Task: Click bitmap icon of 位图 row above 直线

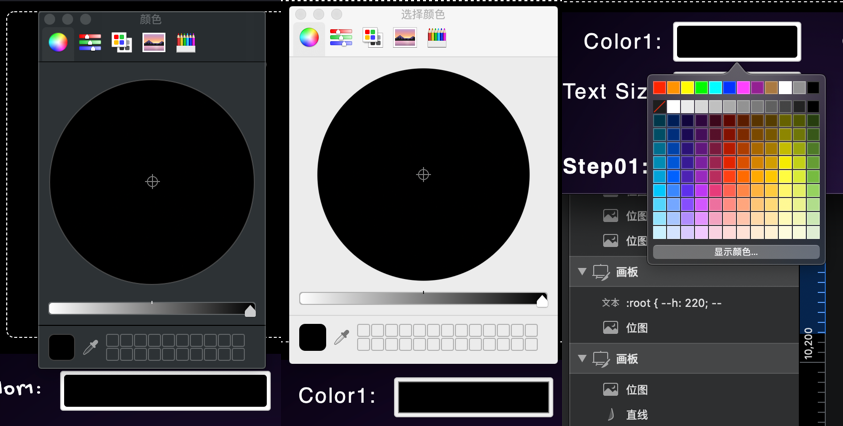Action: 610,389
